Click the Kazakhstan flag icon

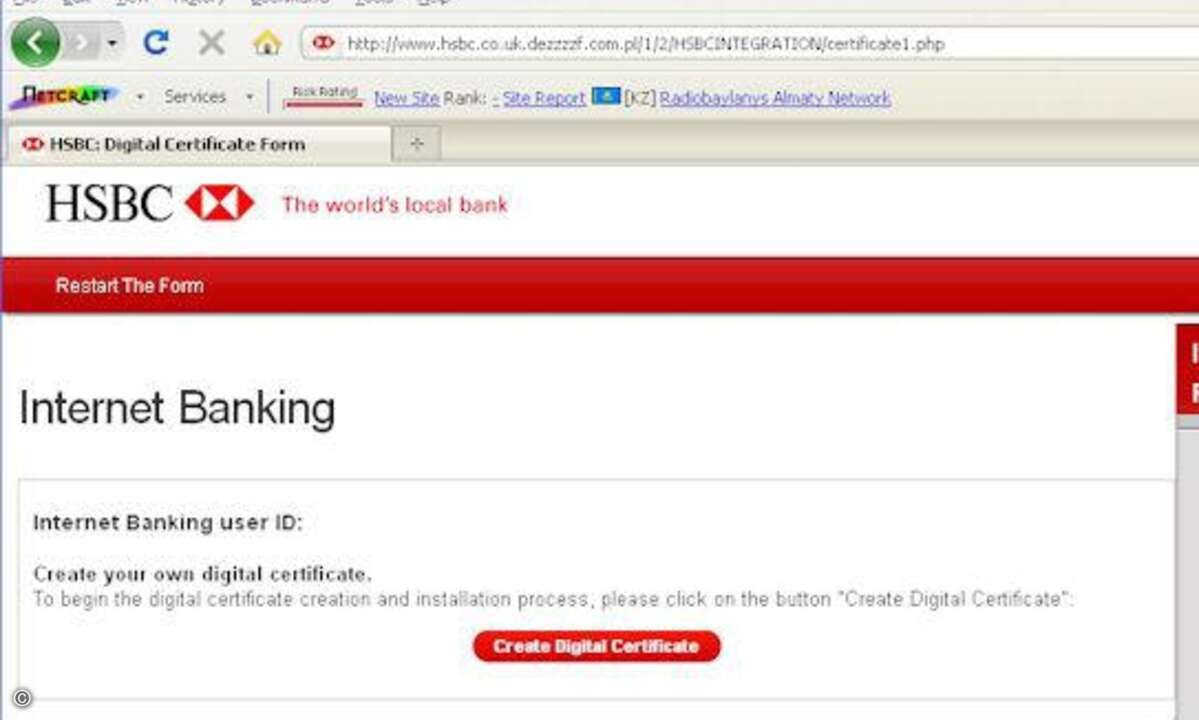(606, 96)
